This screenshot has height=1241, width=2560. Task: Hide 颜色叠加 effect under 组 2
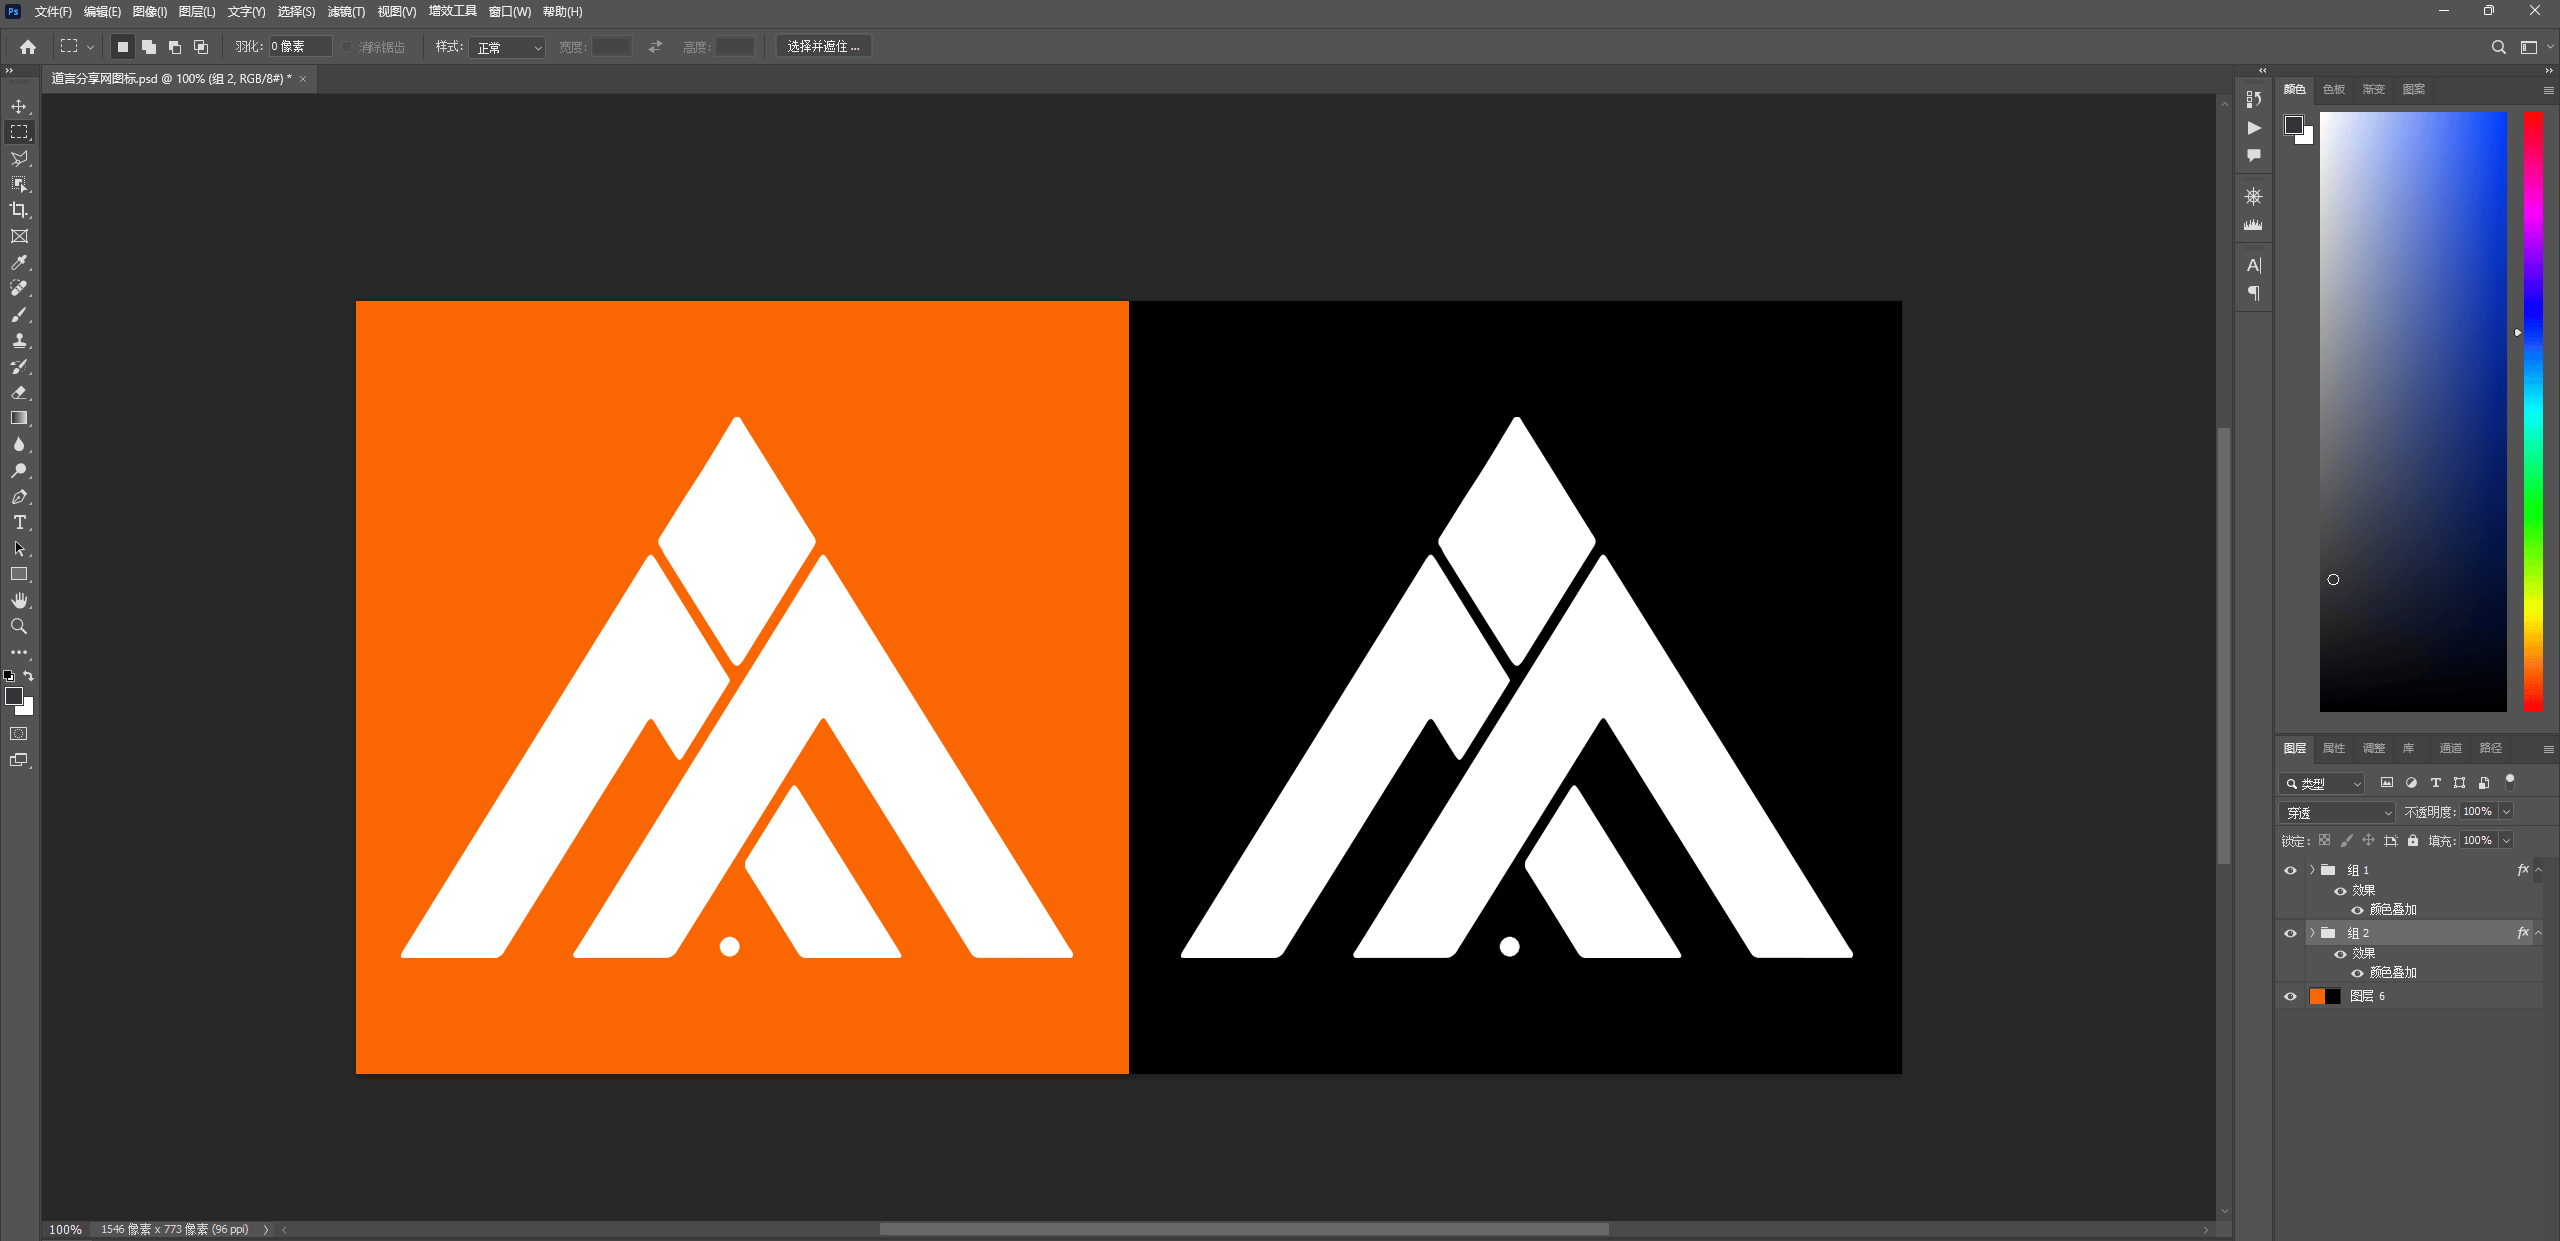(x=2357, y=973)
